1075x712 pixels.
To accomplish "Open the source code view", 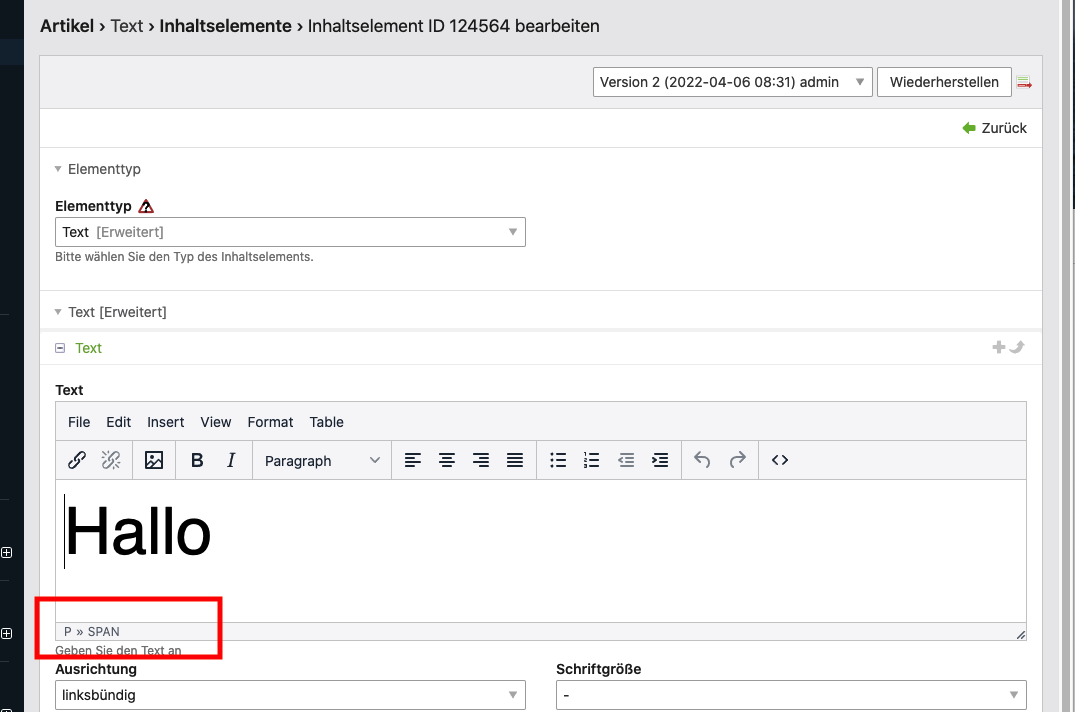I will pos(780,460).
